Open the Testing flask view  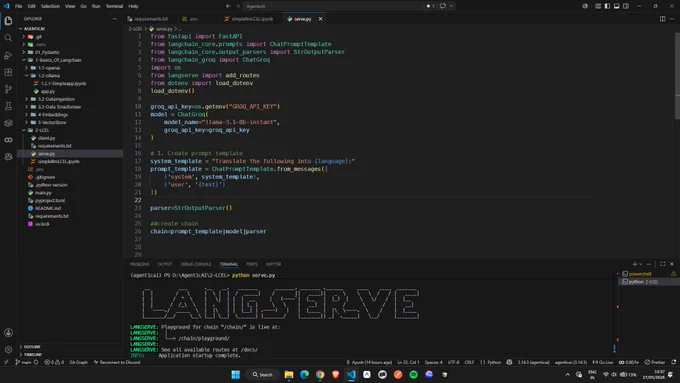[x=8, y=106]
